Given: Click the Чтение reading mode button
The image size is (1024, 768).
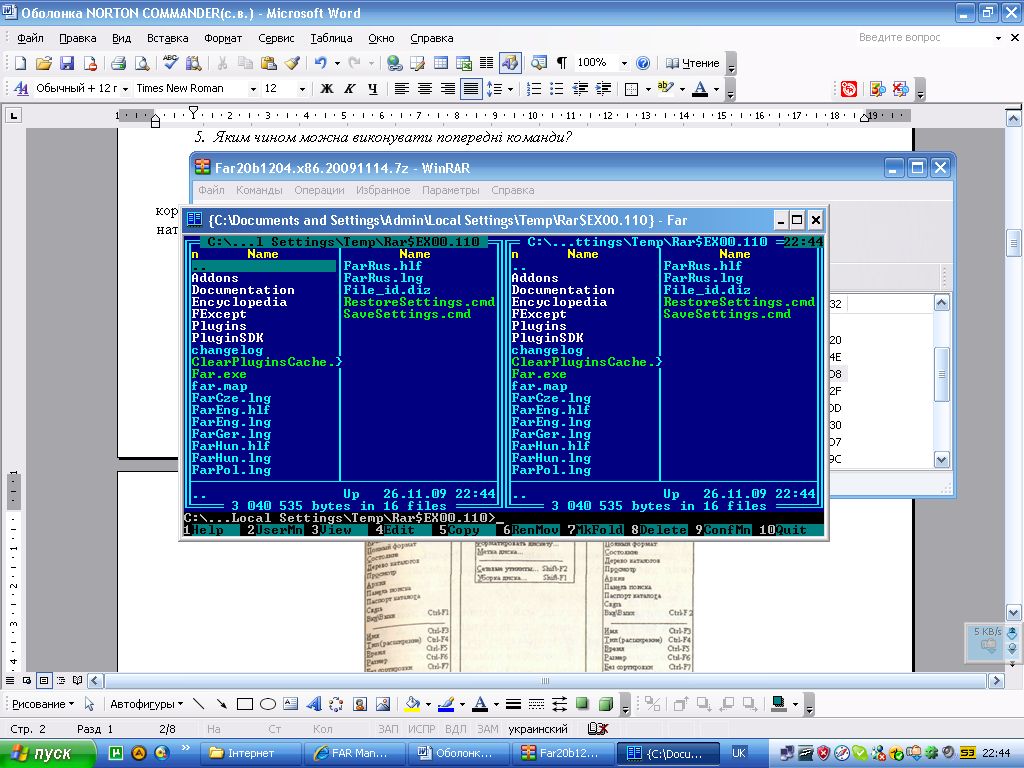Looking at the screenshot, I should (x=692, y=63).
